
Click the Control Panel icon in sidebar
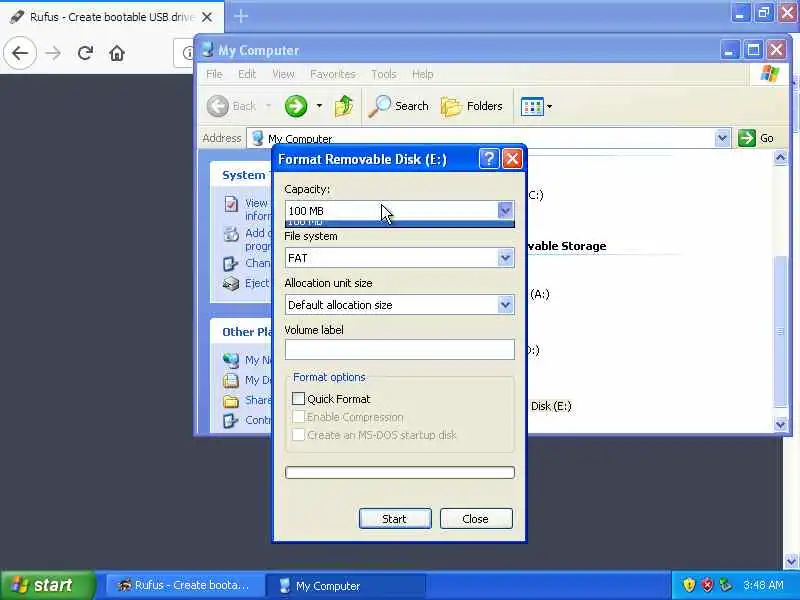[231, 420]
